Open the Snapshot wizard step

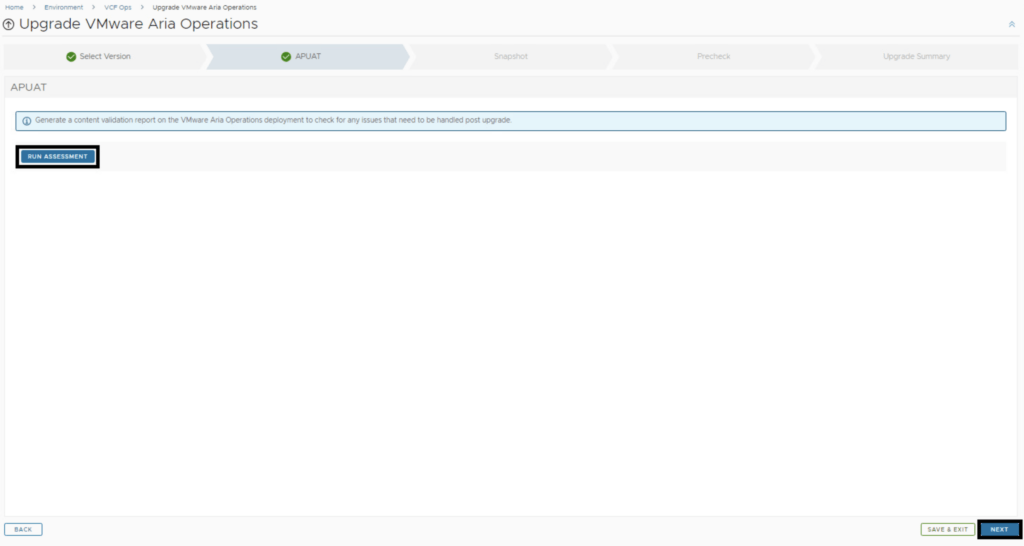point(510,57)
